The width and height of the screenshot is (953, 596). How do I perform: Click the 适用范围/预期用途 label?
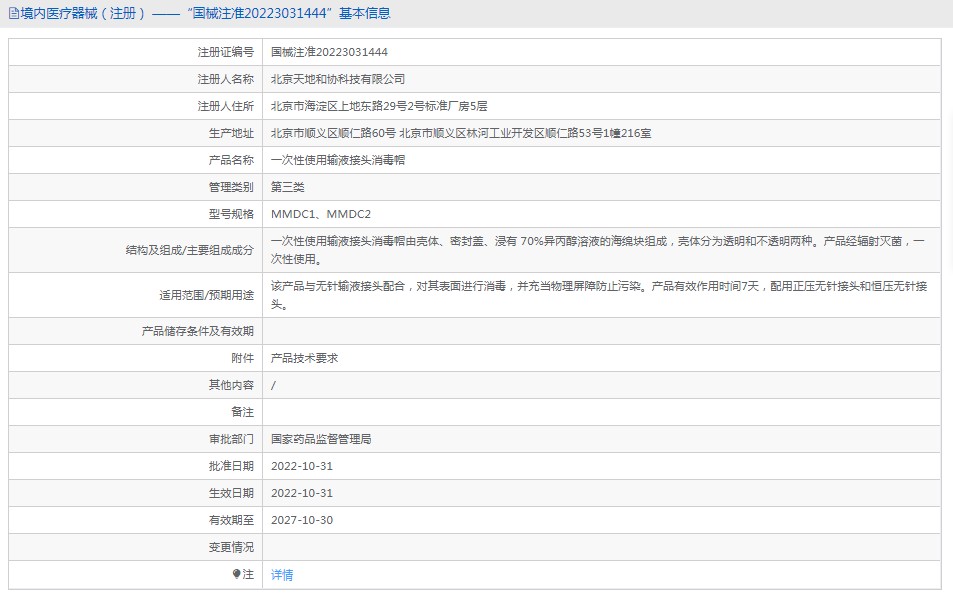point(207,295)
